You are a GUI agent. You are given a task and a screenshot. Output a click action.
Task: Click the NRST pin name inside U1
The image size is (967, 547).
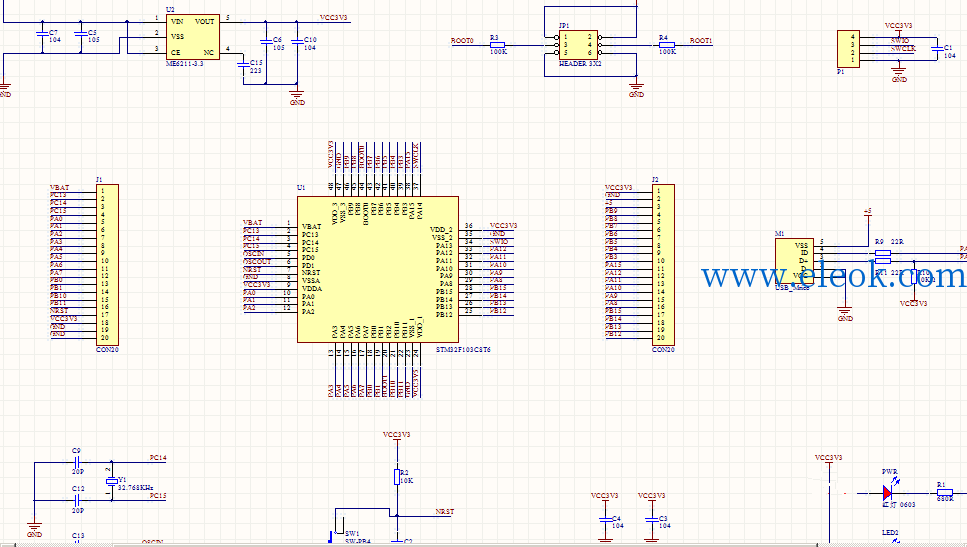(311, 273)
